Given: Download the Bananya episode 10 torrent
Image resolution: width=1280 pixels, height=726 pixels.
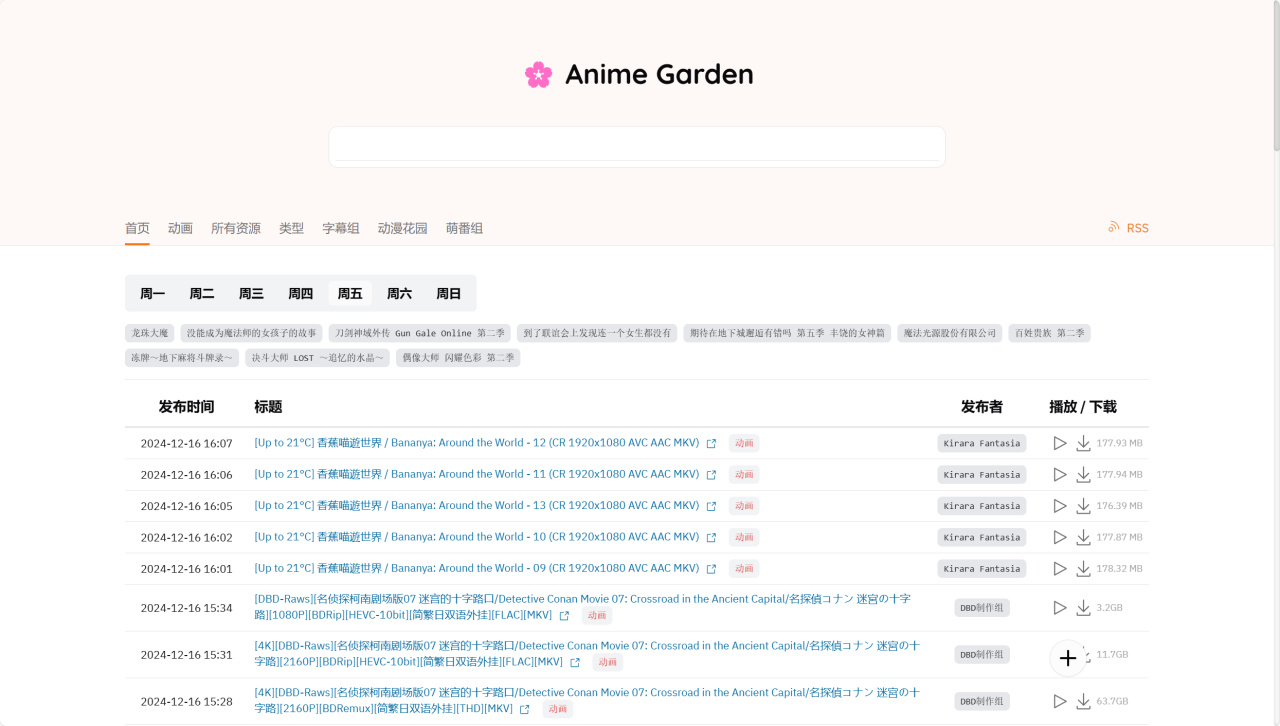Looking at the screenshot, I should (x=1083, y=537).
